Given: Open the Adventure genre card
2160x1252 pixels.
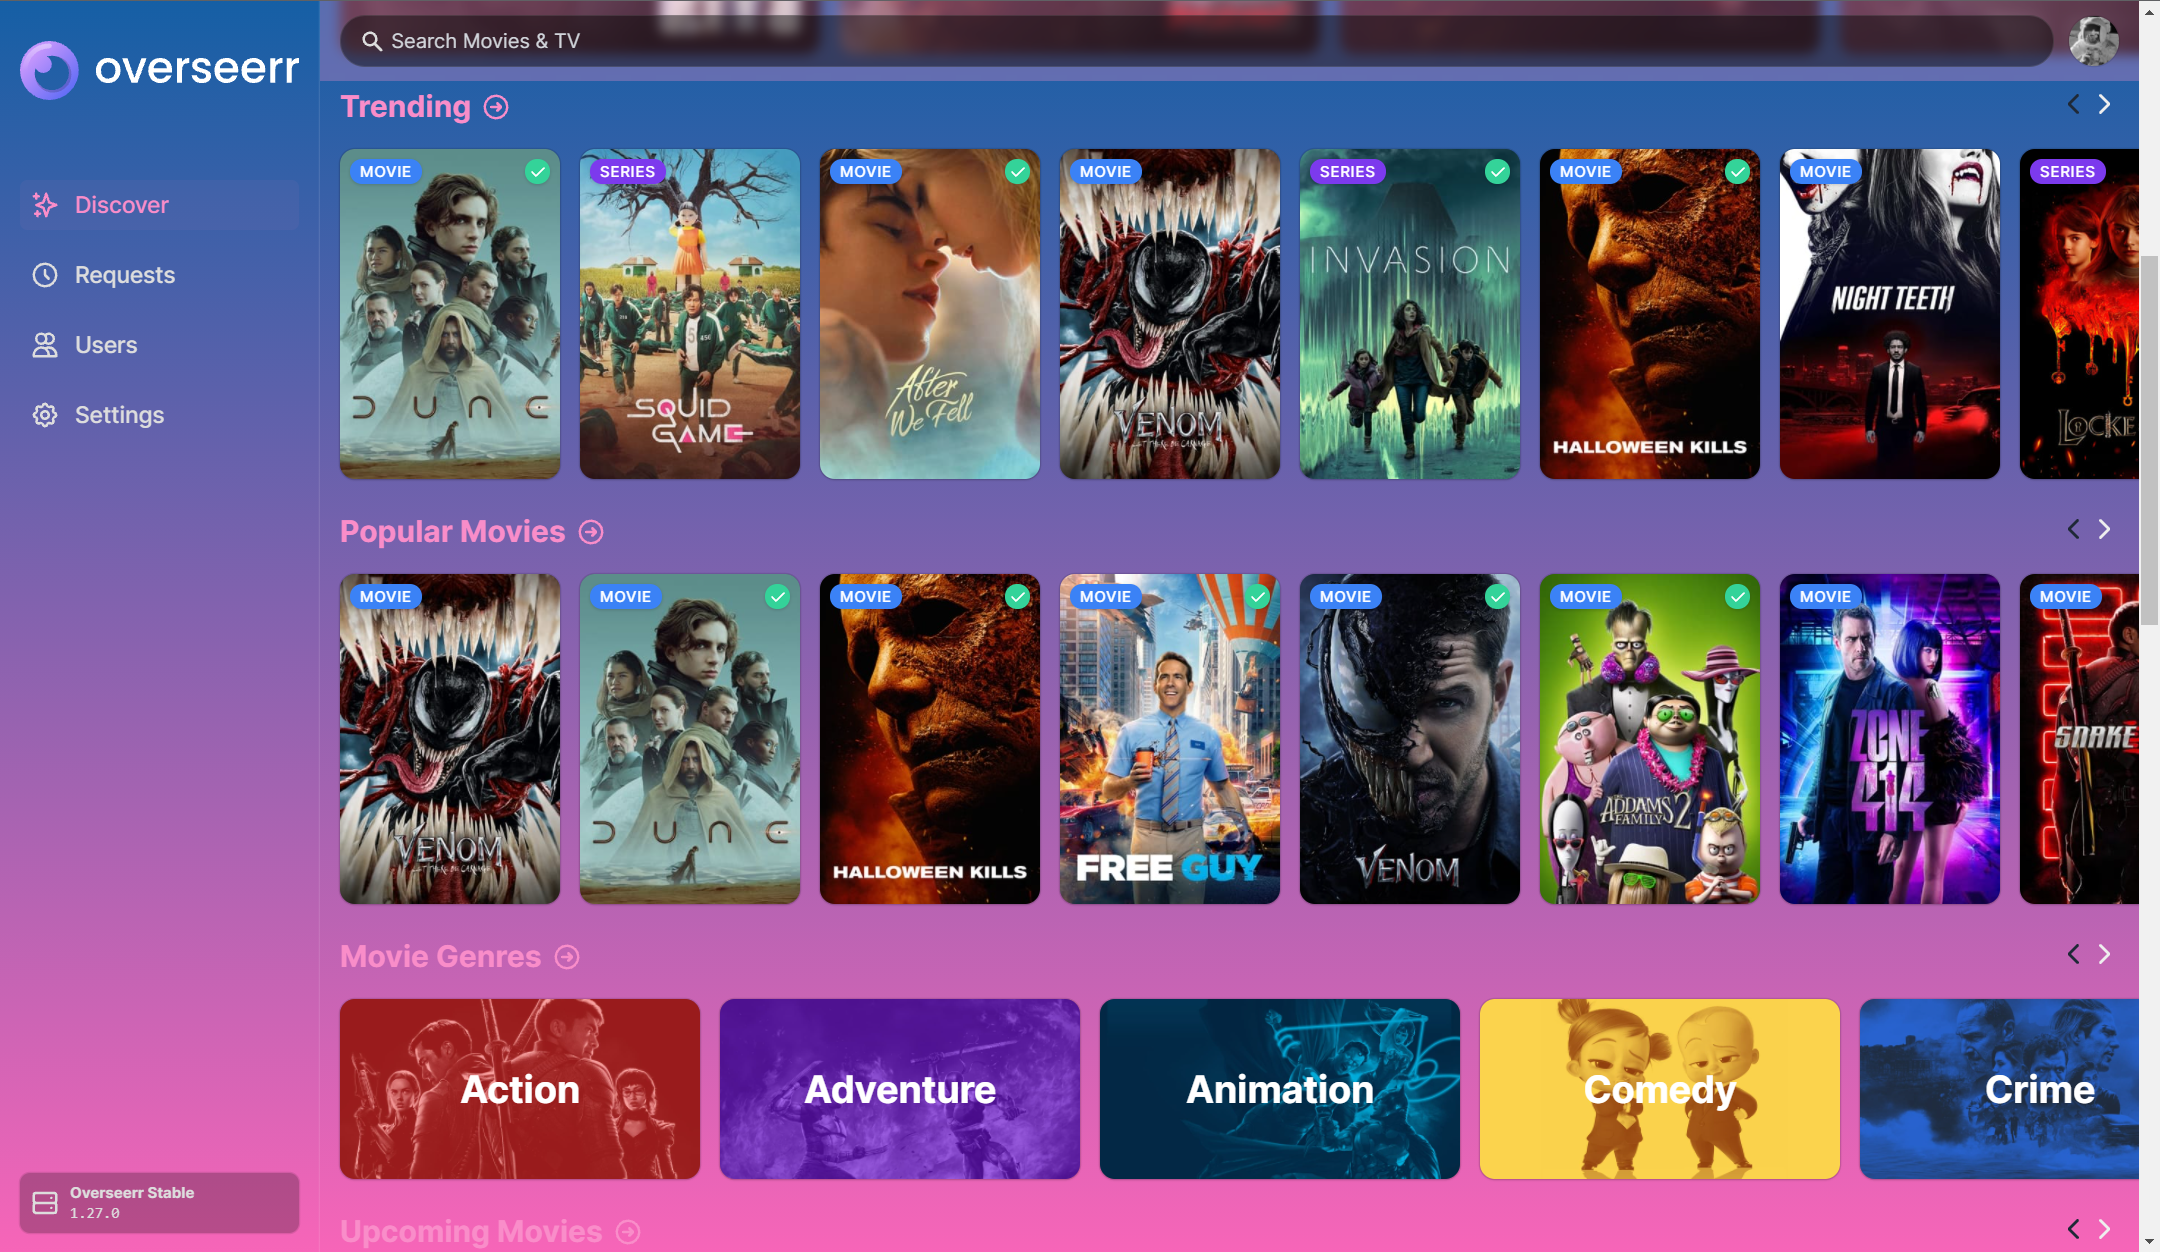Looking at the screenshot, I should click(x=899, y=1088).
